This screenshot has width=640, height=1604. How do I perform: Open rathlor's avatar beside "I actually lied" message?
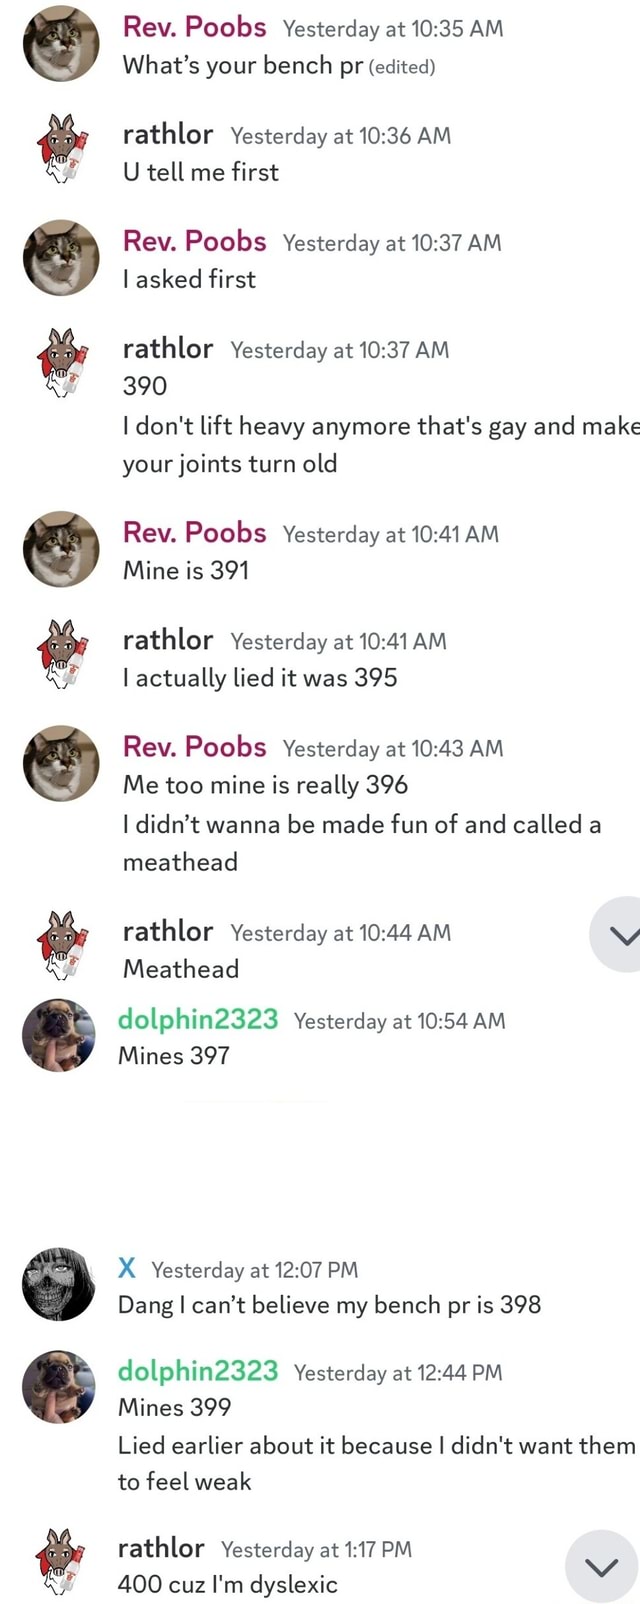pyautogui.click(x=62, y=655)
